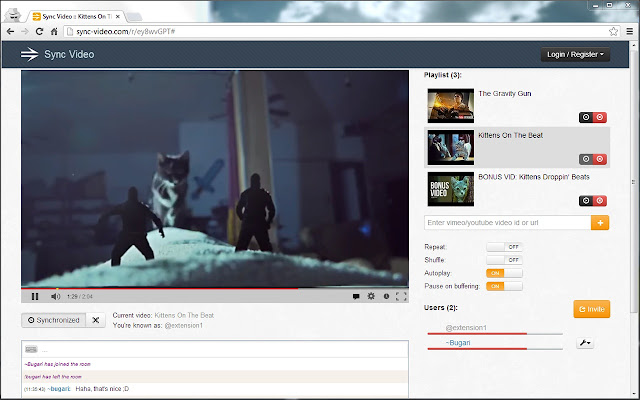Play The Gravity Gun via black button
This screenshot has height=400, width=640.
(586, 117)
